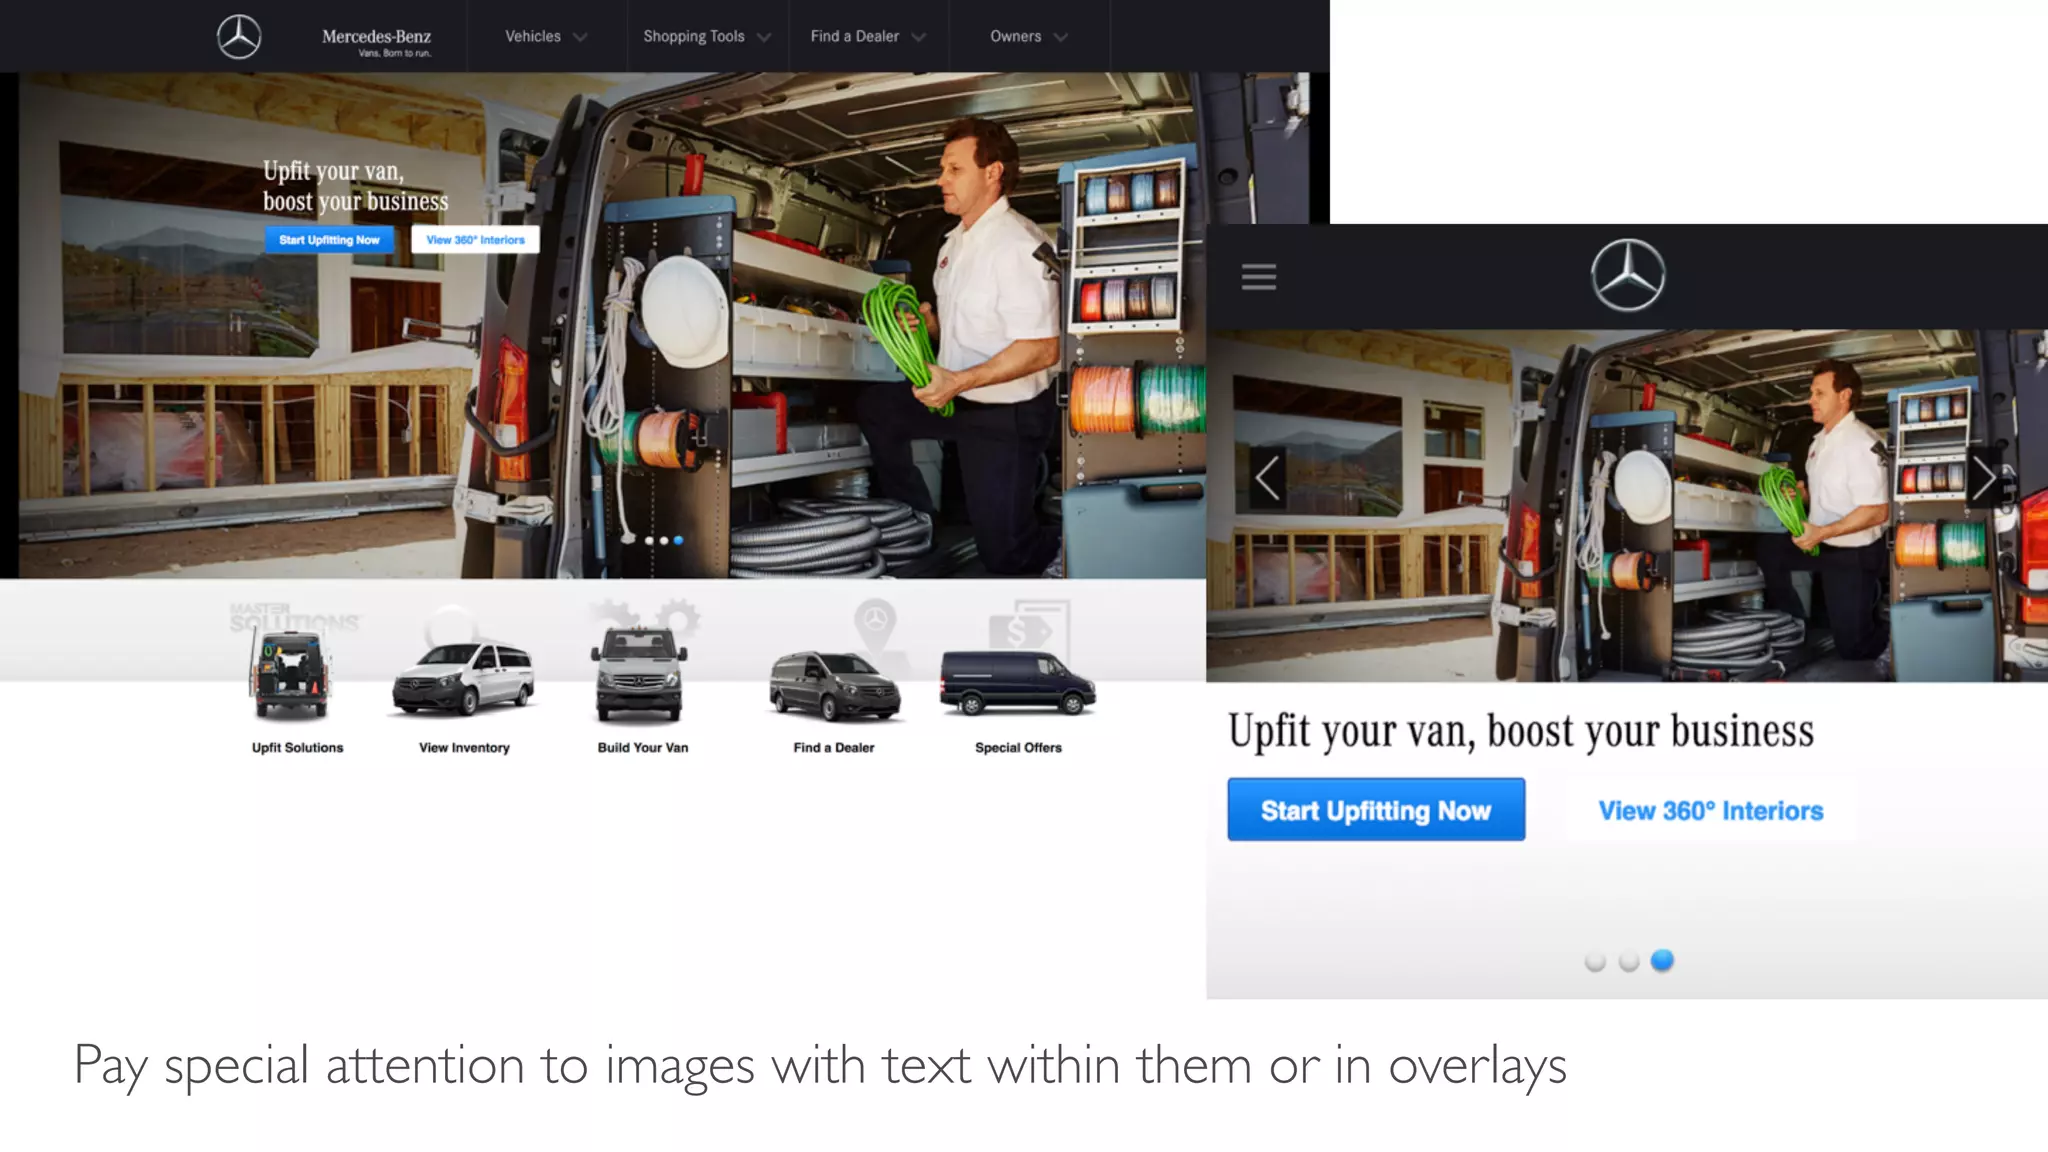The width and height of the screenshot is (2048, 1152).
Task: Select second pagination dot in mobile view
Action: coord(1629,961)
